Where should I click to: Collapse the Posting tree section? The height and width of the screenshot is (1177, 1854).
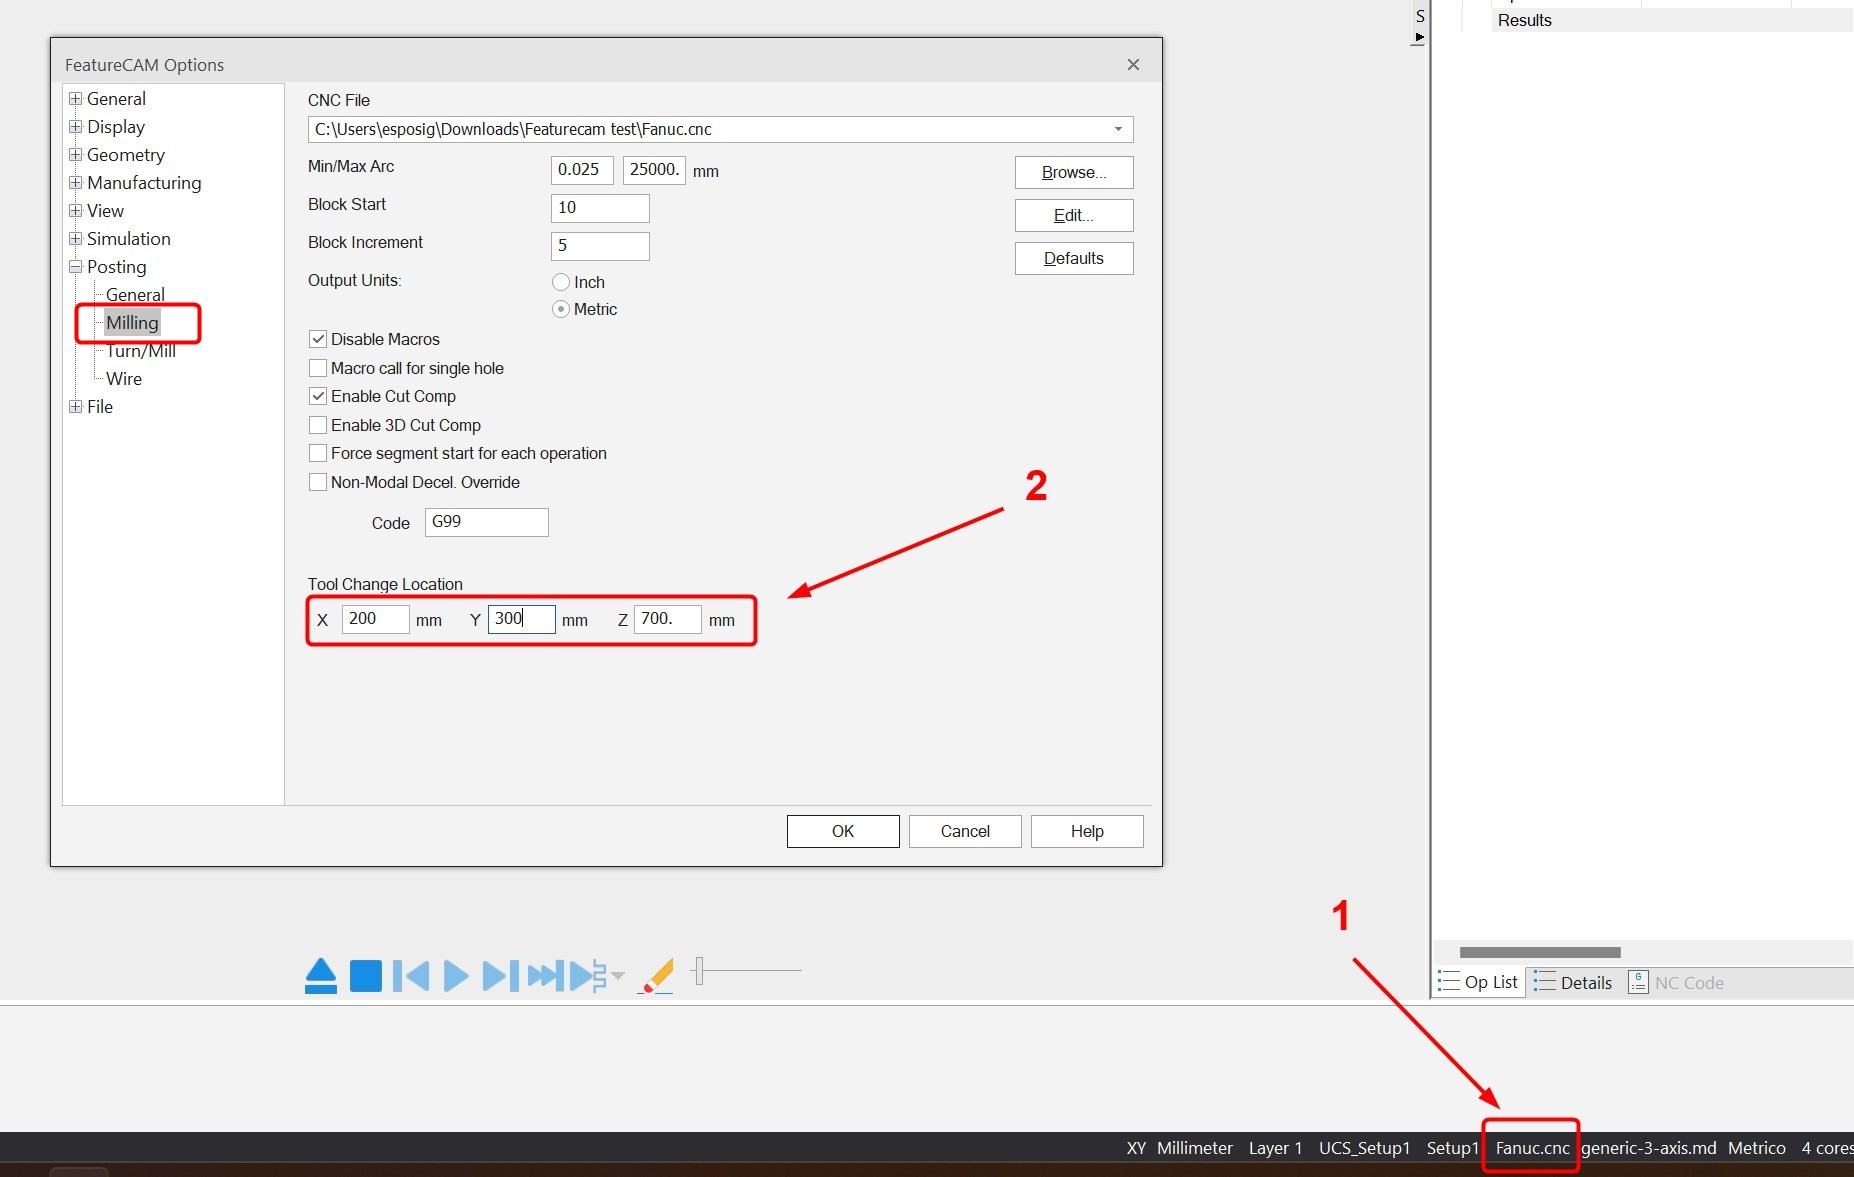click(x=75, y=267)
